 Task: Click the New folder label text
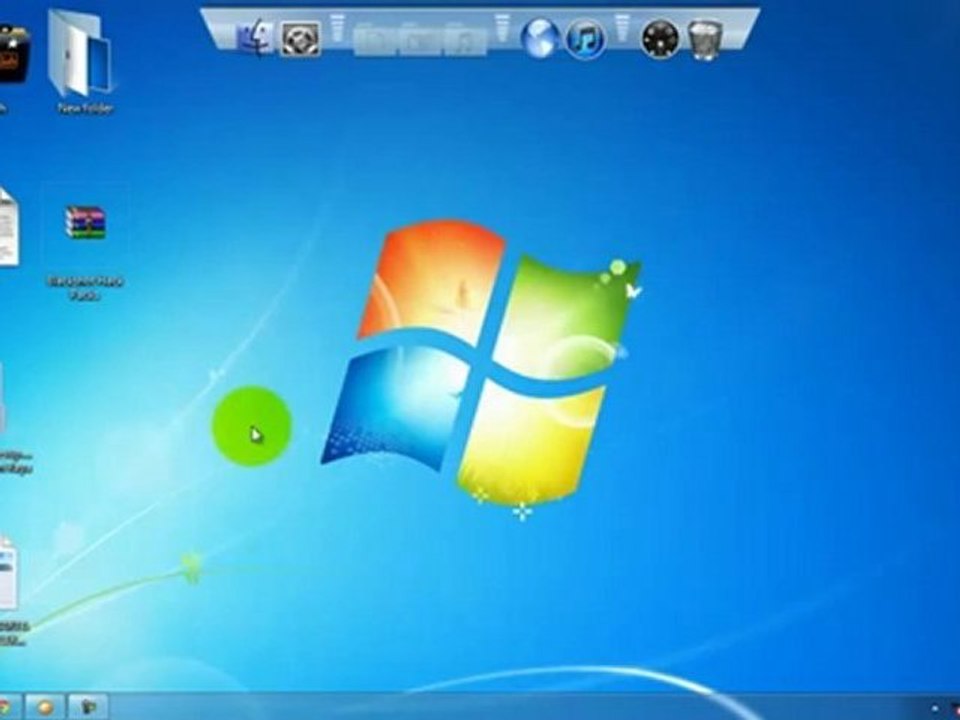(x=85, y=108)
